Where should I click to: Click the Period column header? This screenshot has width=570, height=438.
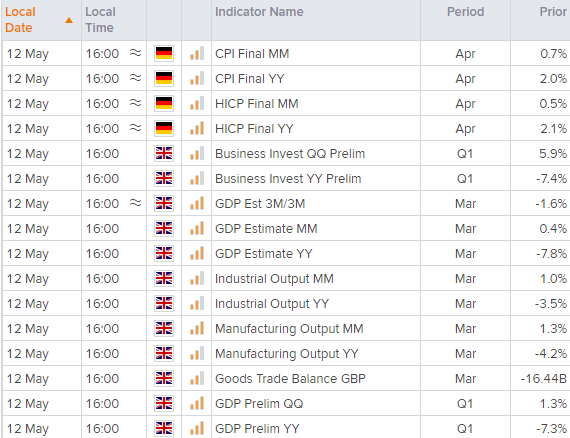(x=465, y=12)
